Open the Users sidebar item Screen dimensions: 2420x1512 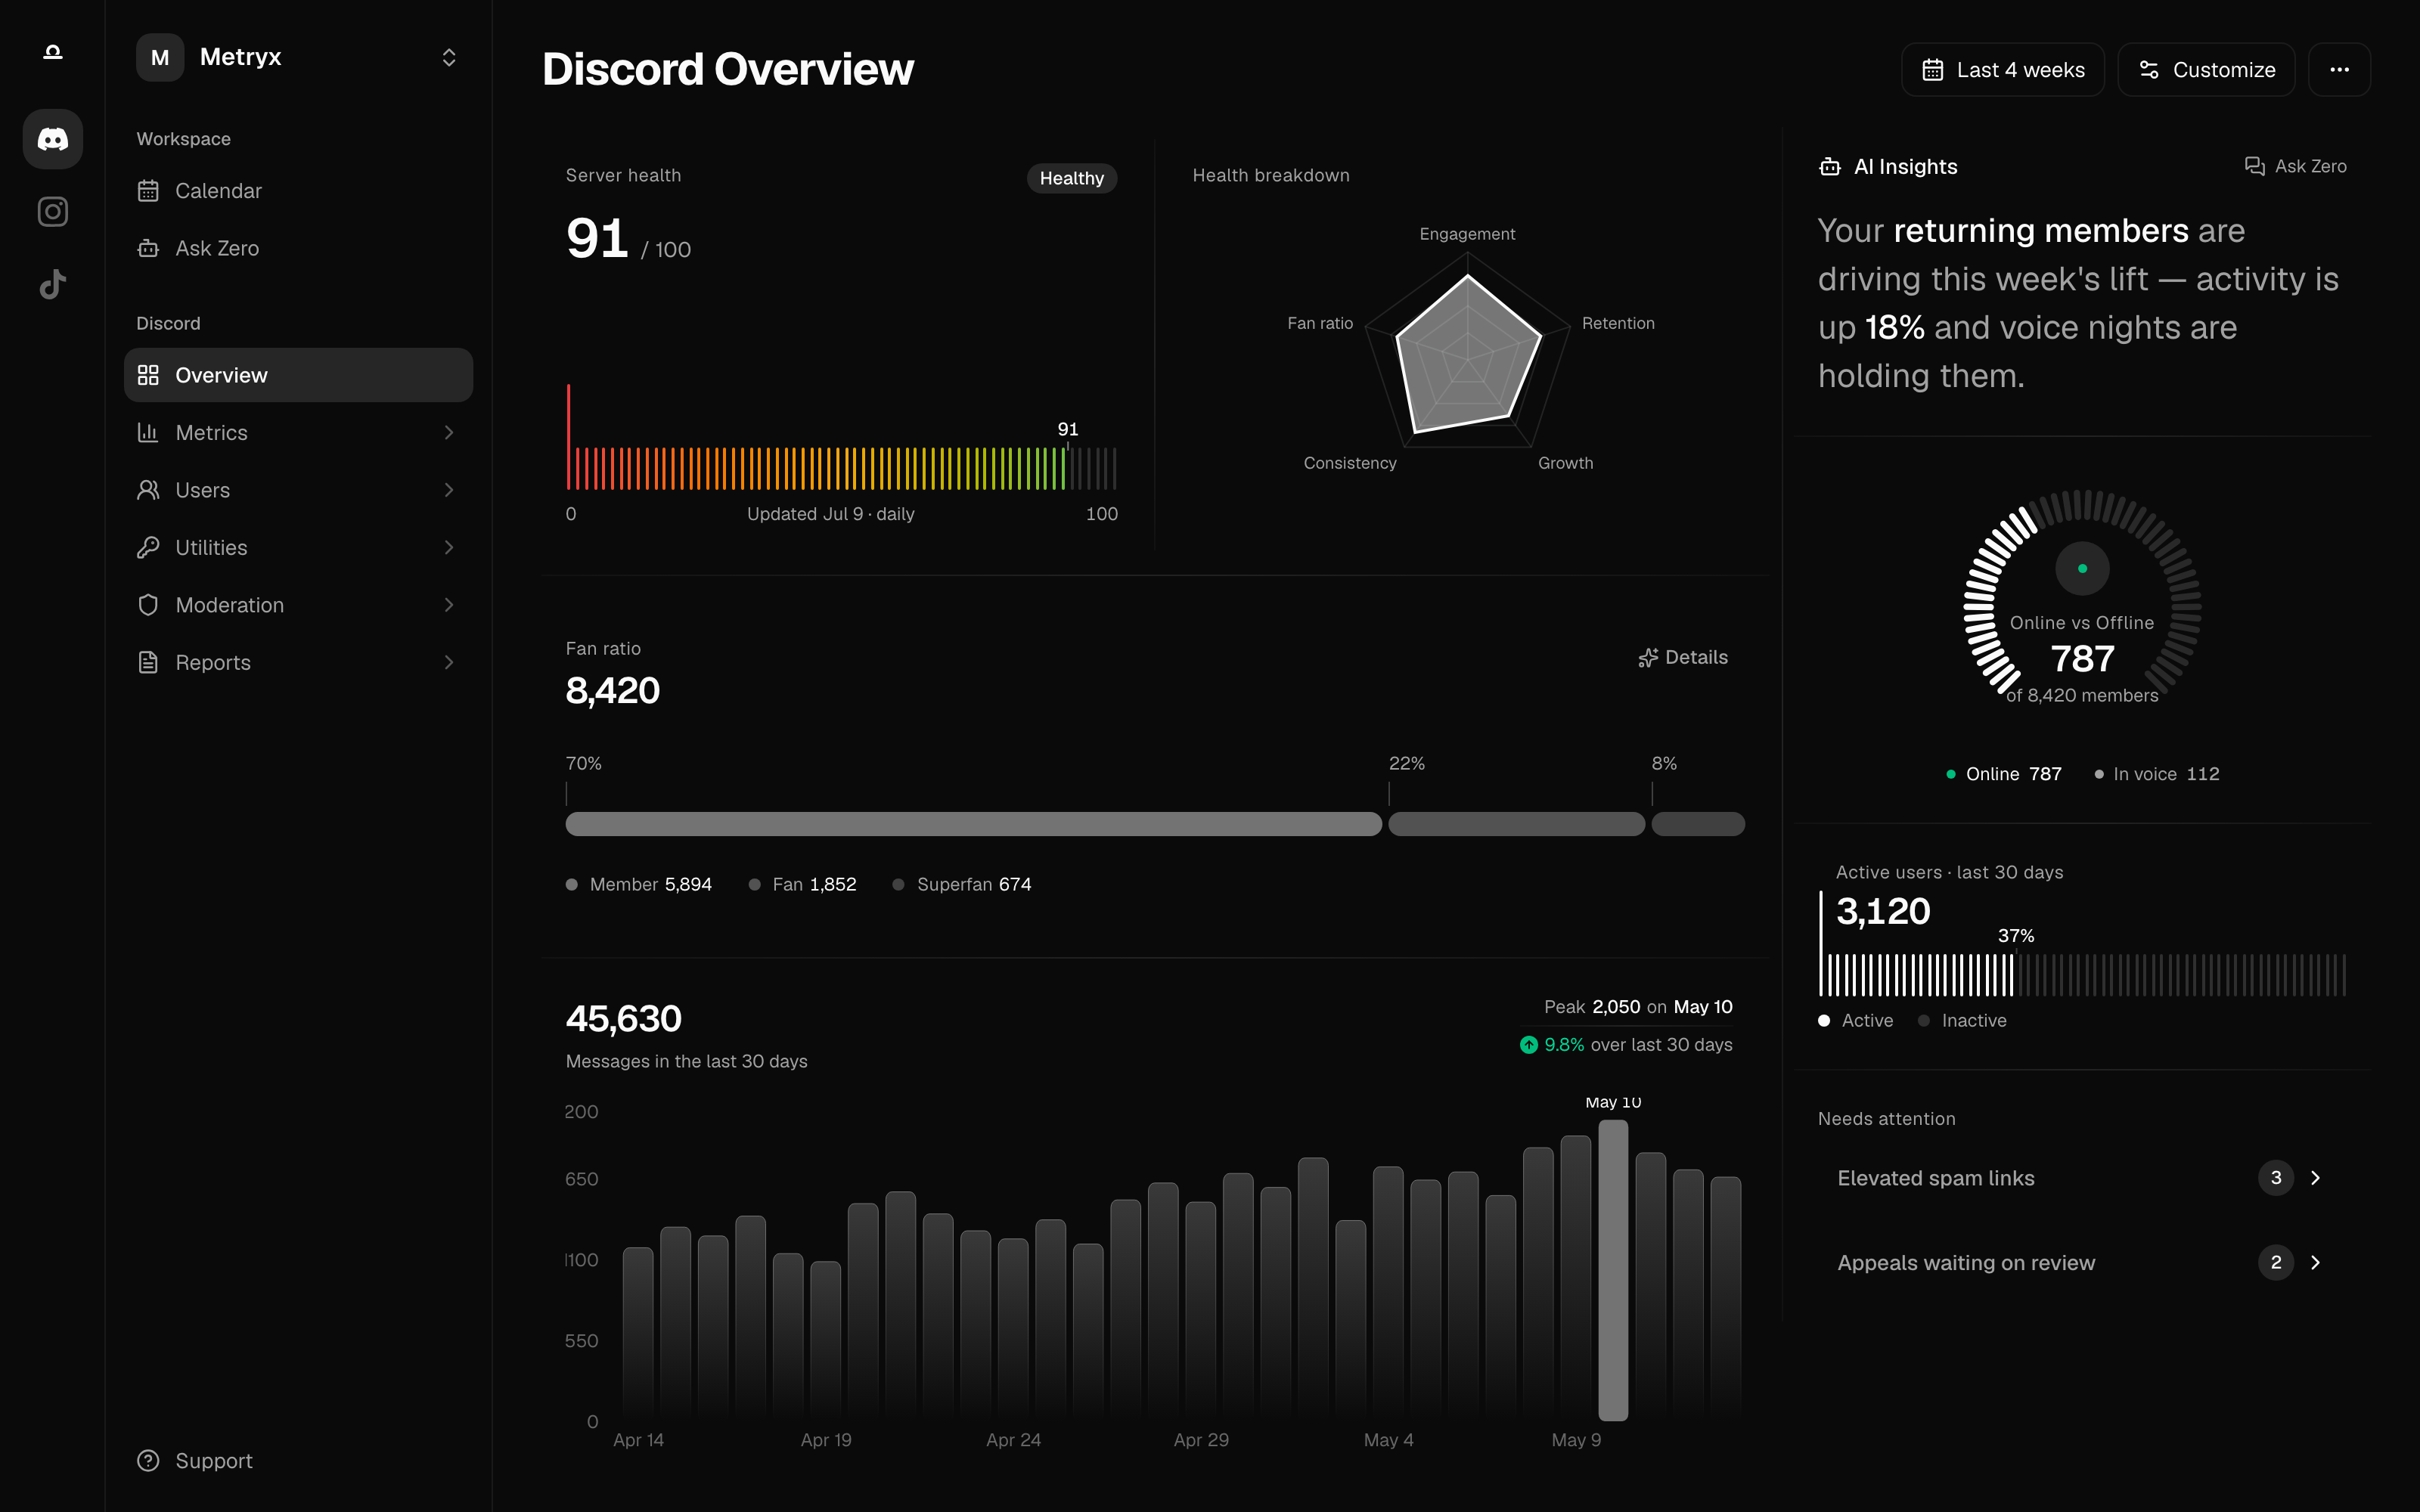pos(298,490)
